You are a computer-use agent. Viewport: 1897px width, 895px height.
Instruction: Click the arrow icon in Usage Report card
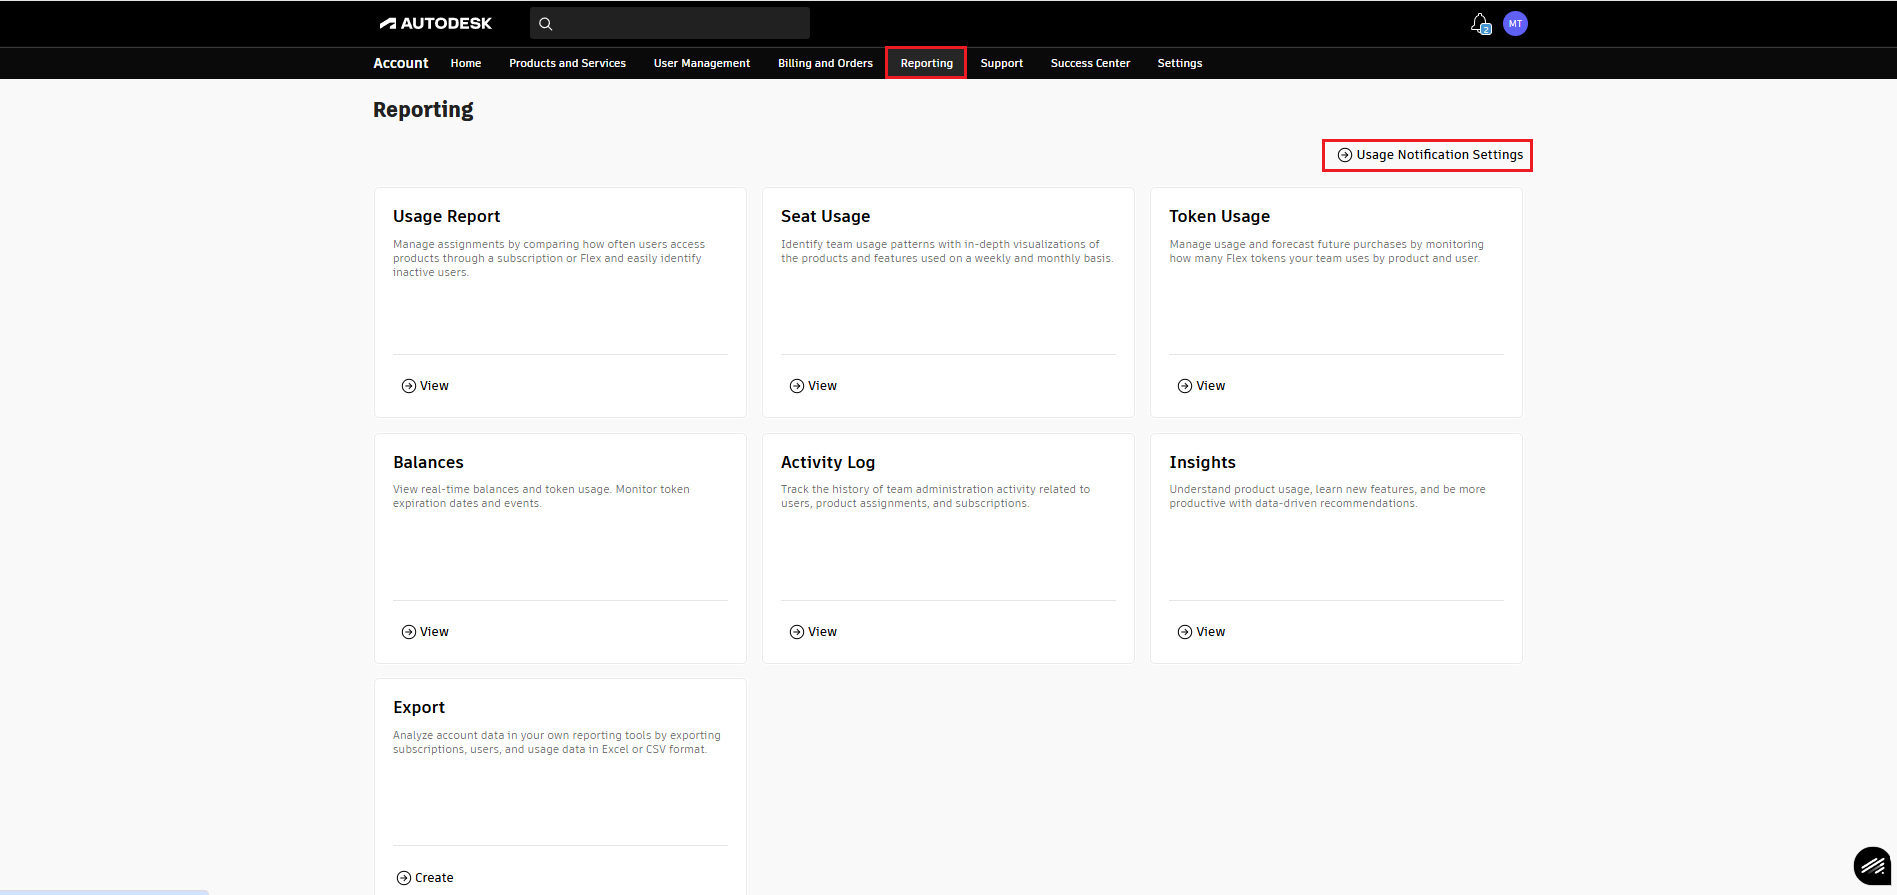click(408, 386)
